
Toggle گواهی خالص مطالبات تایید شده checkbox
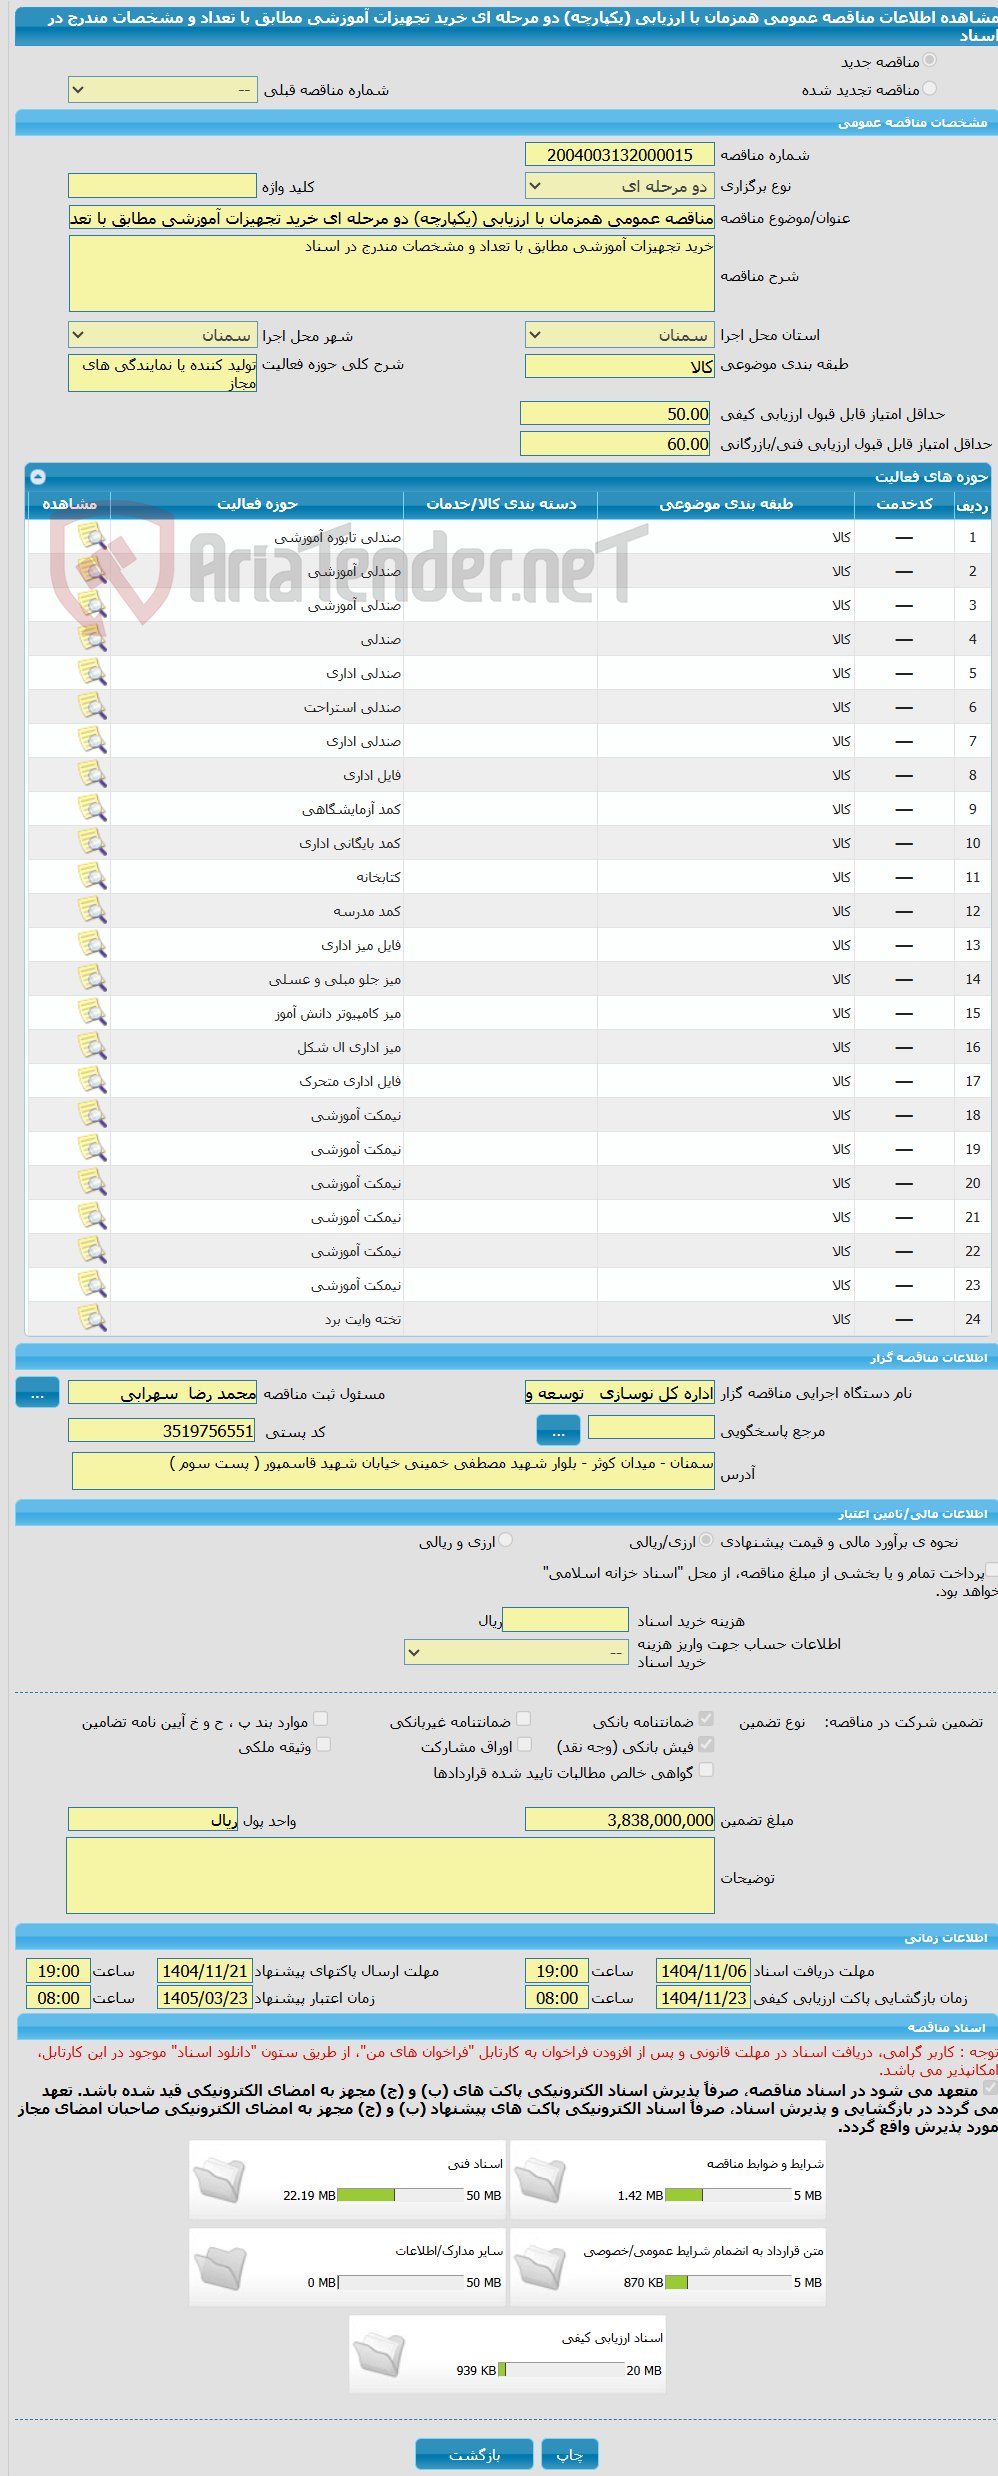click(706, 1770)
